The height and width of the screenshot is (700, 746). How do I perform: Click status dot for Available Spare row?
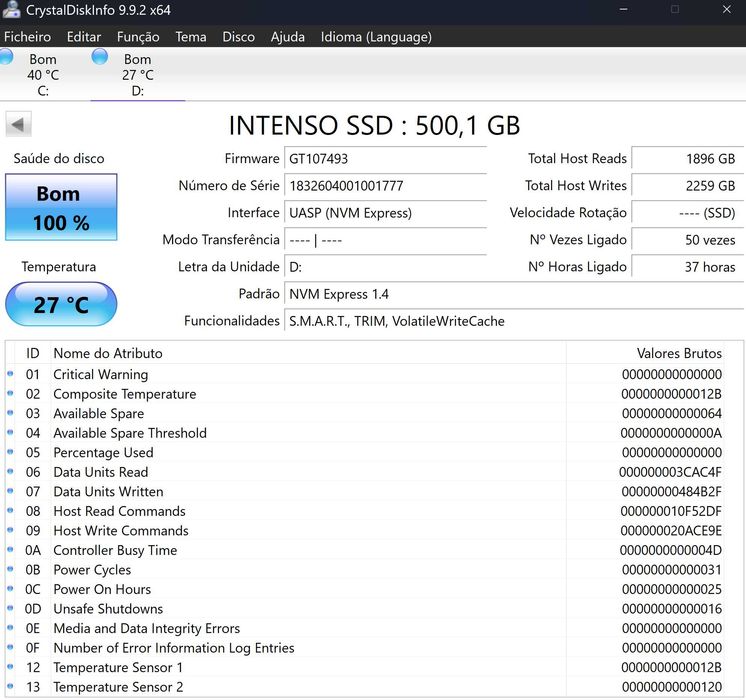pyautogui.click(x=10, y=413)
